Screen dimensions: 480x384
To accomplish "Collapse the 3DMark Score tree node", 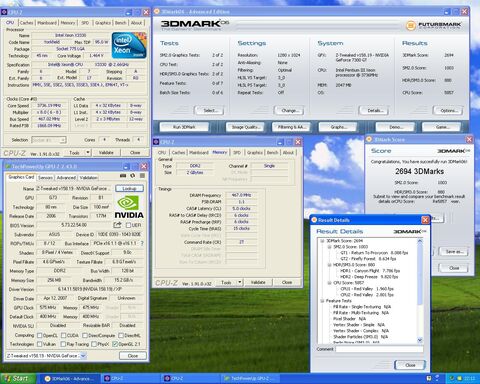I will [322, 241].
